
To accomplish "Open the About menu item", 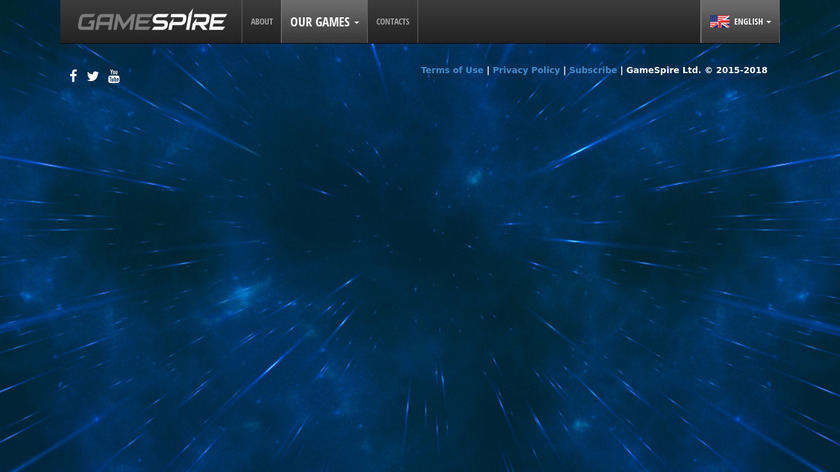I will point(261,21).
